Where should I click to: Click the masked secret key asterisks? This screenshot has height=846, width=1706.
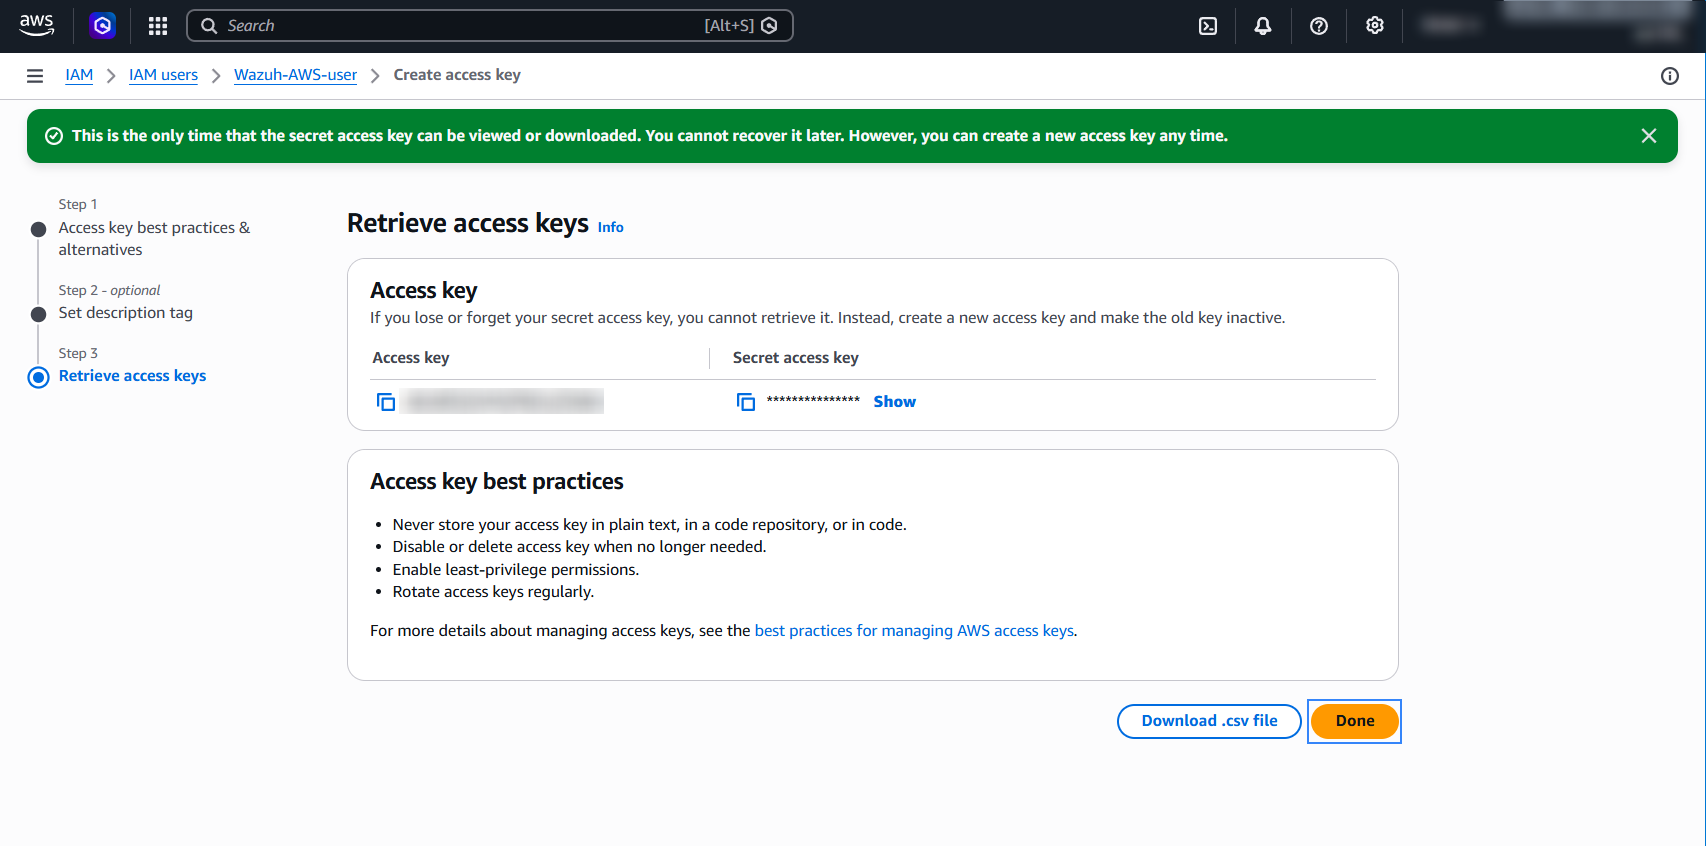(813, 401)
